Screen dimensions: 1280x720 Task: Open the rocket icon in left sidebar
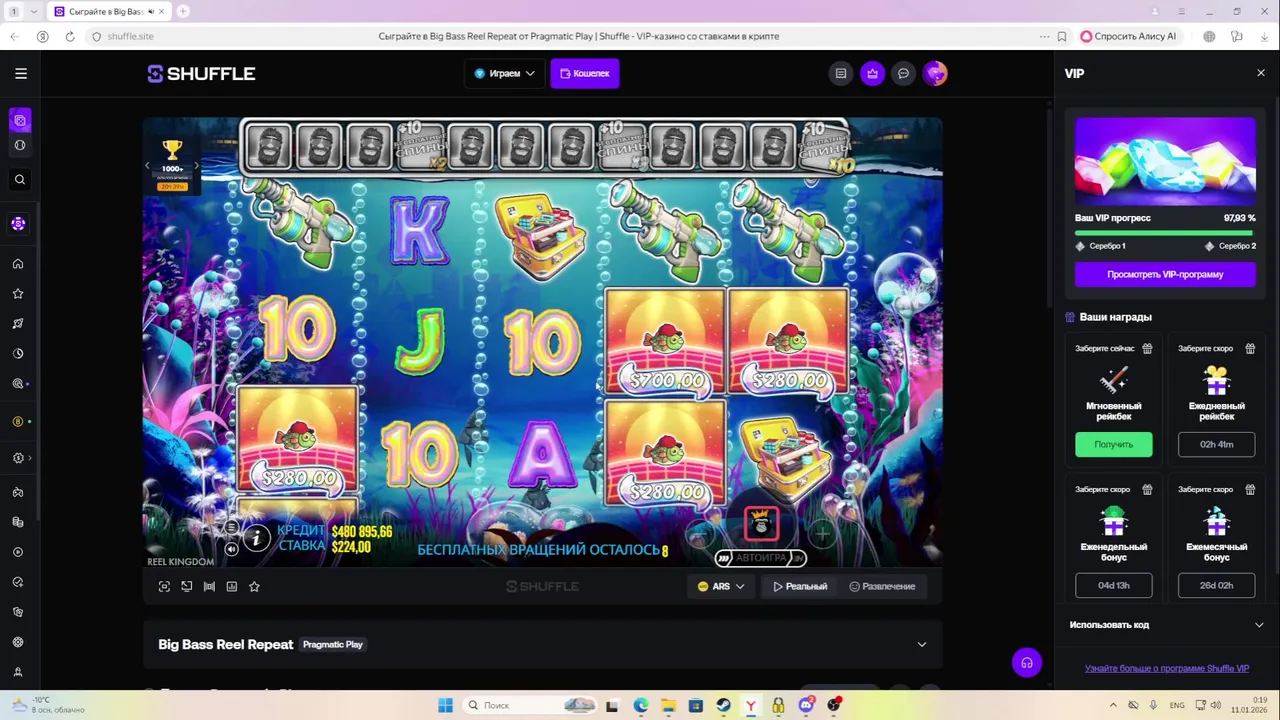[x=18, y=324]
